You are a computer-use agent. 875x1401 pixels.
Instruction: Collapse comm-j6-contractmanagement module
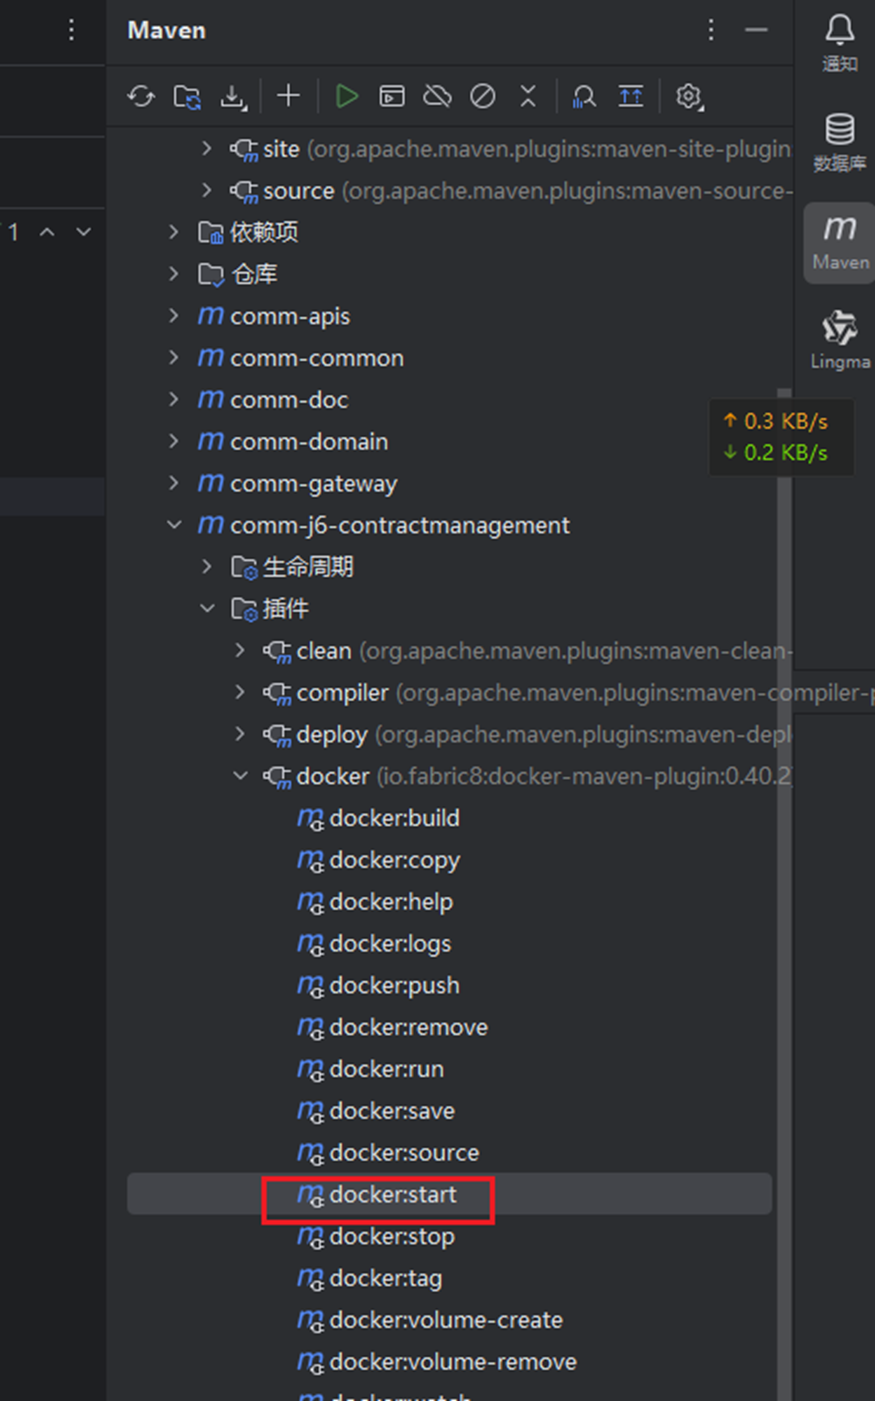tap(174, 525)
